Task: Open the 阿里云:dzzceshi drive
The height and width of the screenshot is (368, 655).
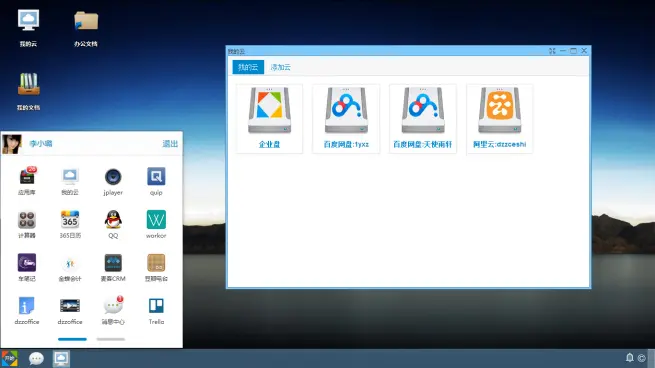Action: [500, 119]
